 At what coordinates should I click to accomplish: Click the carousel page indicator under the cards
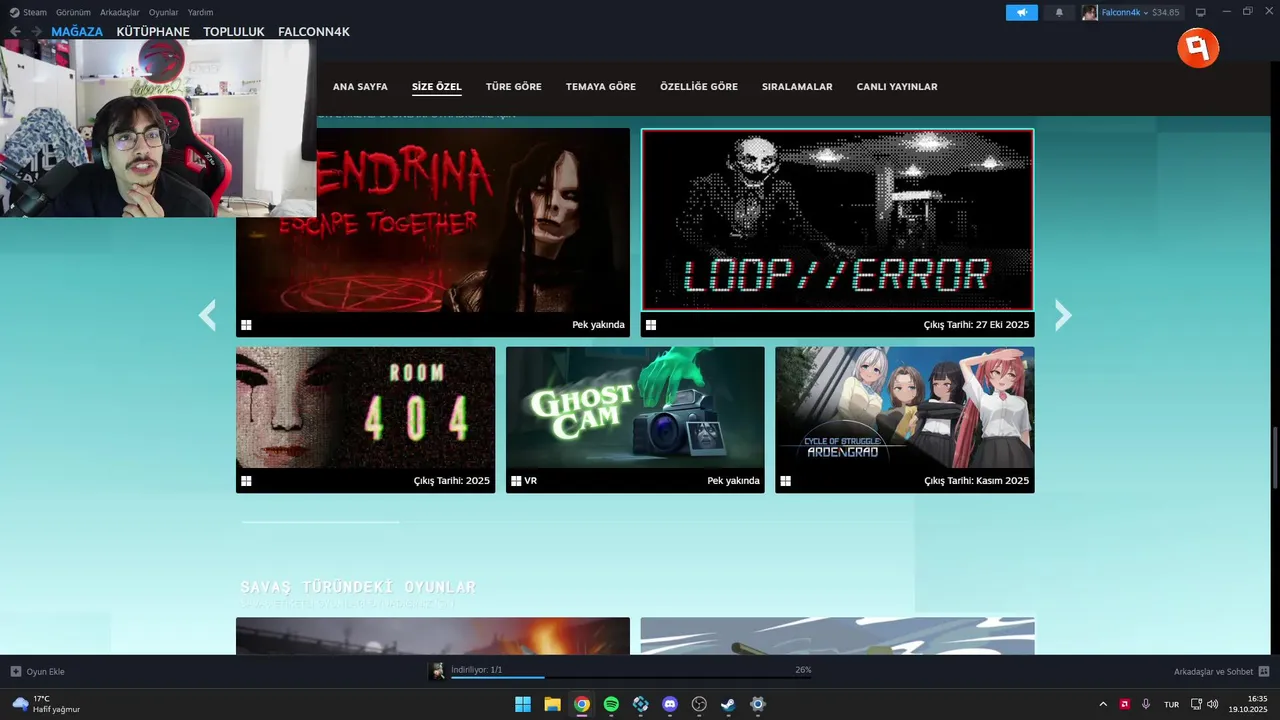point(320,522)
